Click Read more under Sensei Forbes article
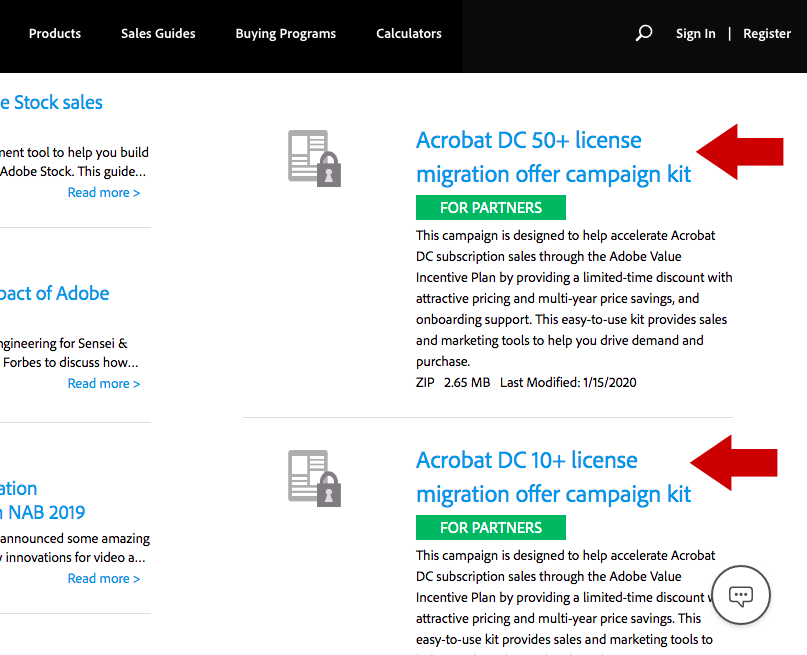 pos(103,383)
